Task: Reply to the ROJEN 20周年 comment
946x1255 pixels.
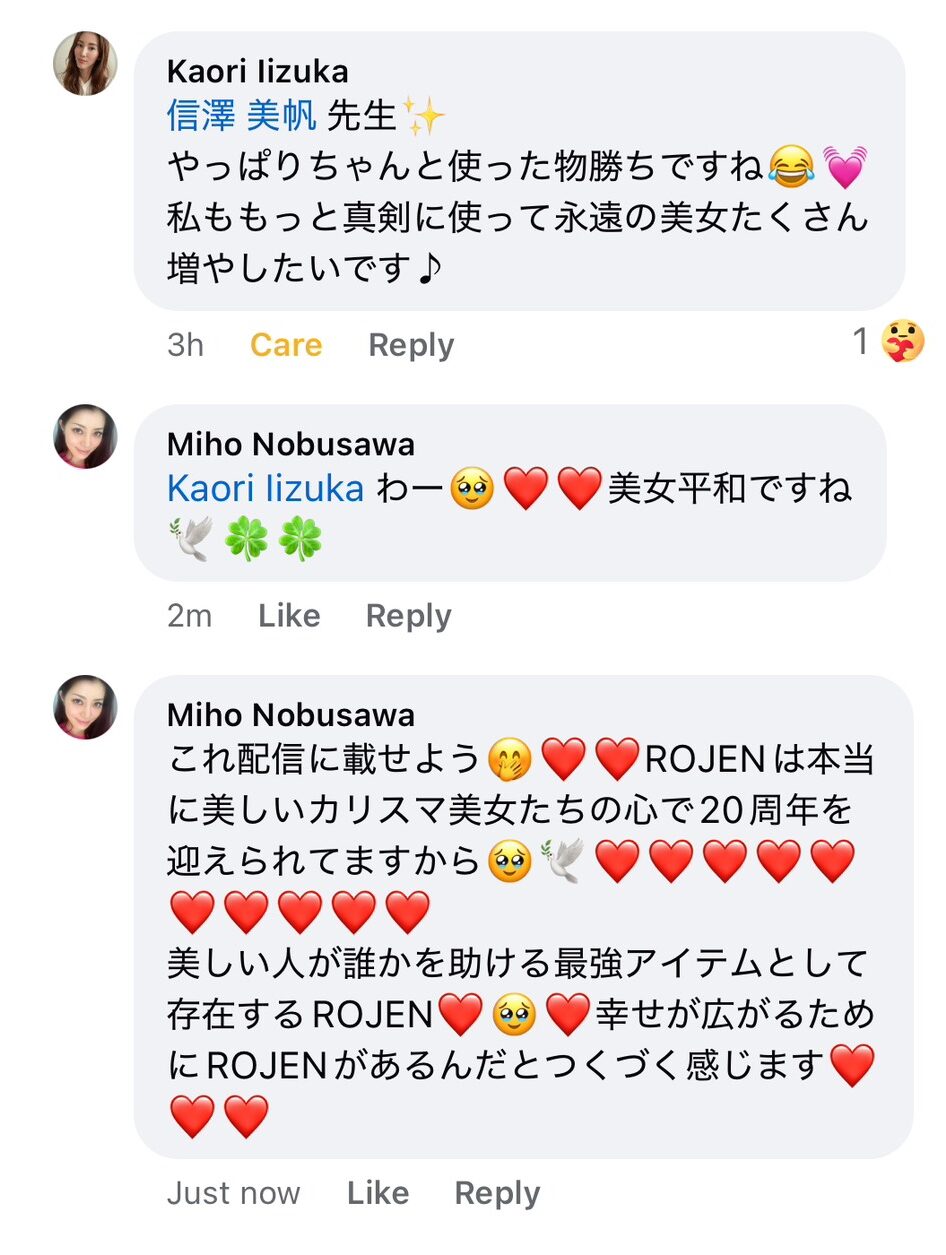Action: pyautogui.click(x=497, y=1193)
